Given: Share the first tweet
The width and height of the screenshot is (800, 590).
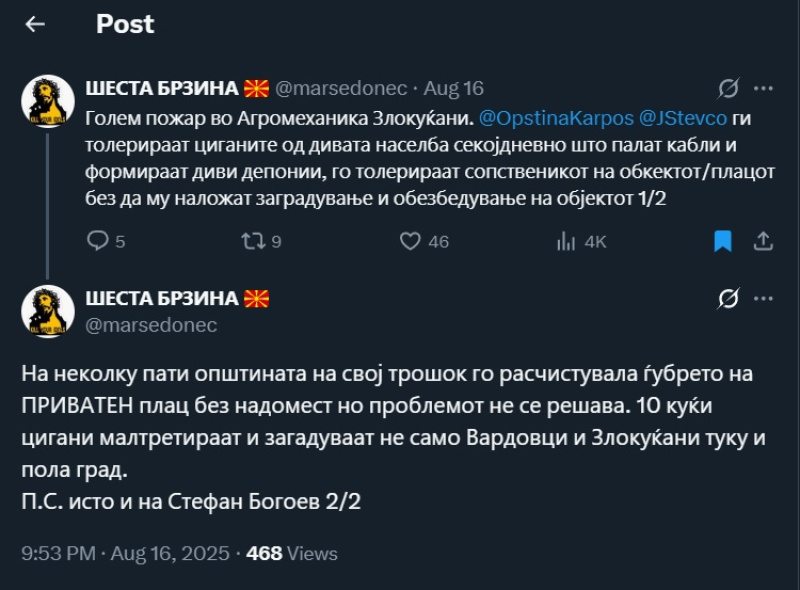Looking at the screenshot, I should (762, 241).
